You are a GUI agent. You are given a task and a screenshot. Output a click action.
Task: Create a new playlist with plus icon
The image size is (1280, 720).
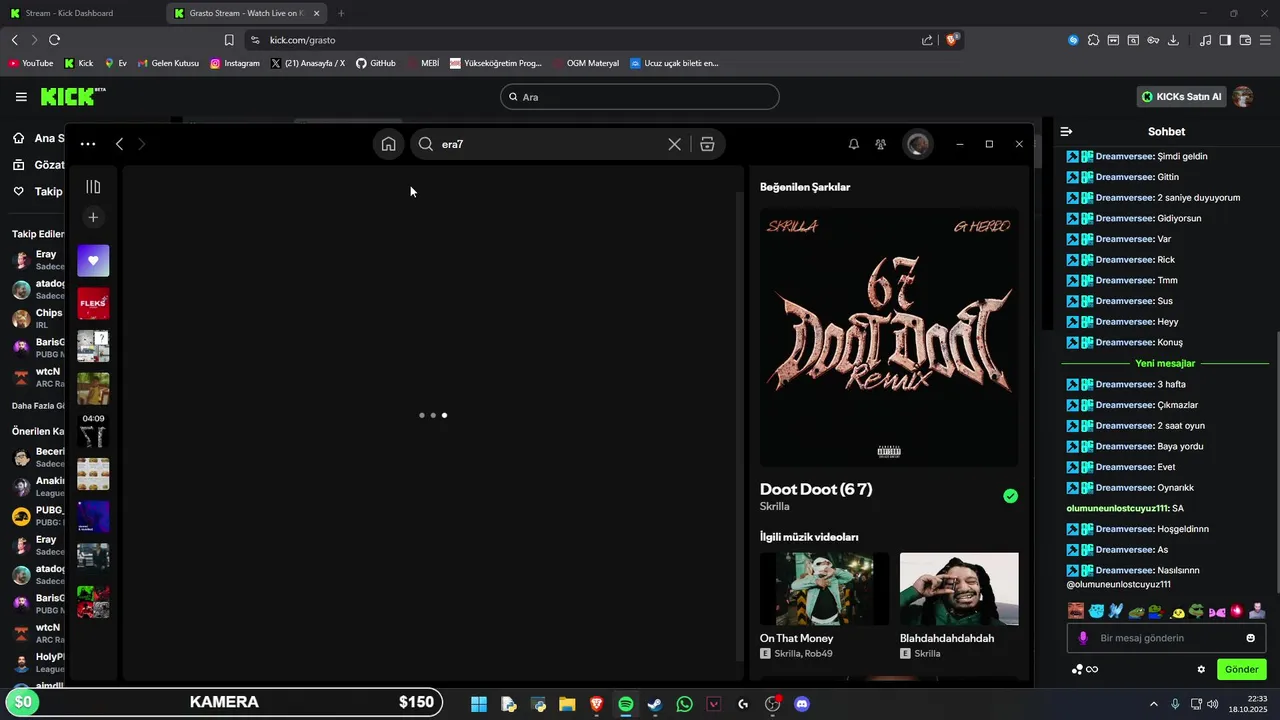(93, 217)
